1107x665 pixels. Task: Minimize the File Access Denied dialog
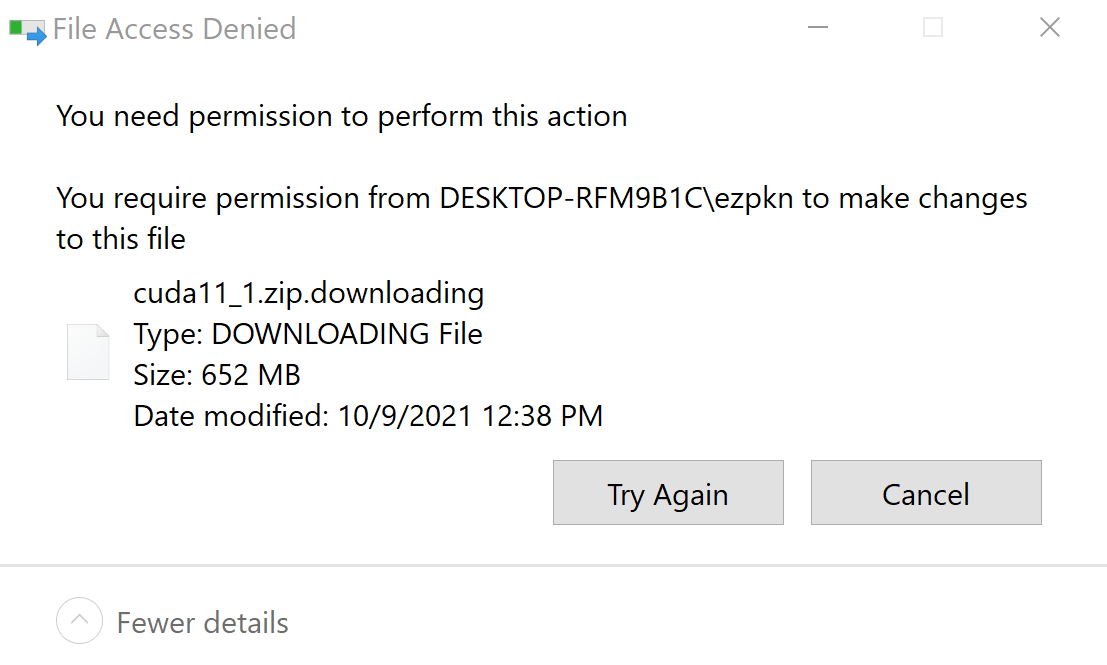818,28
